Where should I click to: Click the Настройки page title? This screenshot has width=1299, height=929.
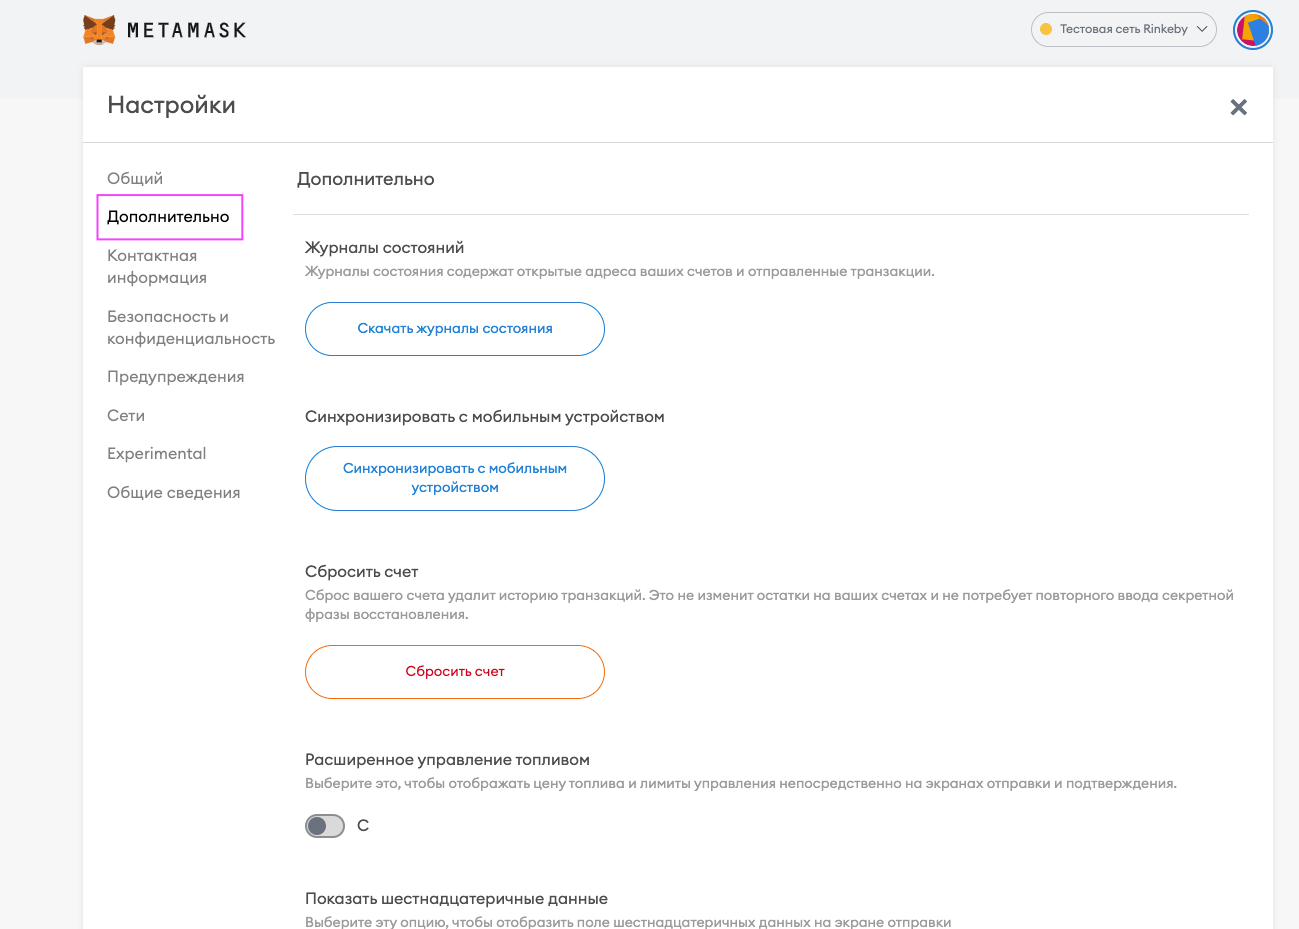[x=172, y=105]
